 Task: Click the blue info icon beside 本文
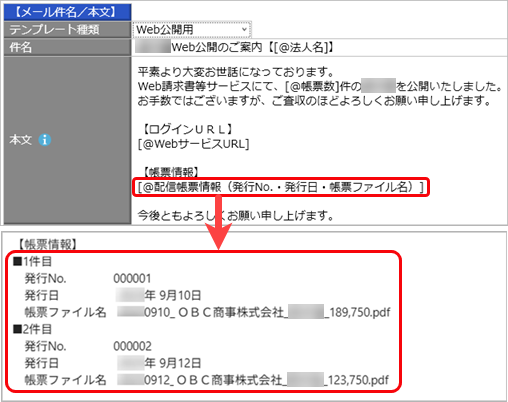[x=45, y=140]
